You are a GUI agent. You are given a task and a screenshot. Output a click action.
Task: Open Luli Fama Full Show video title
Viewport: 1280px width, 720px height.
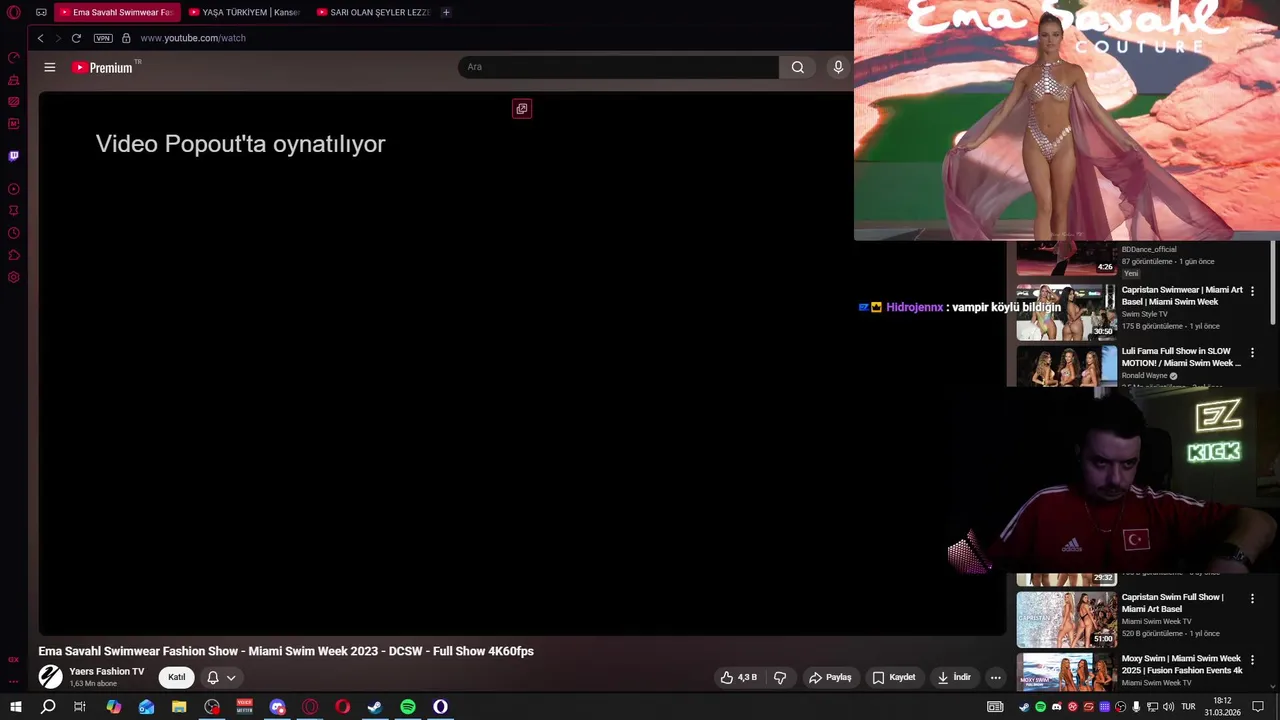1181,357
